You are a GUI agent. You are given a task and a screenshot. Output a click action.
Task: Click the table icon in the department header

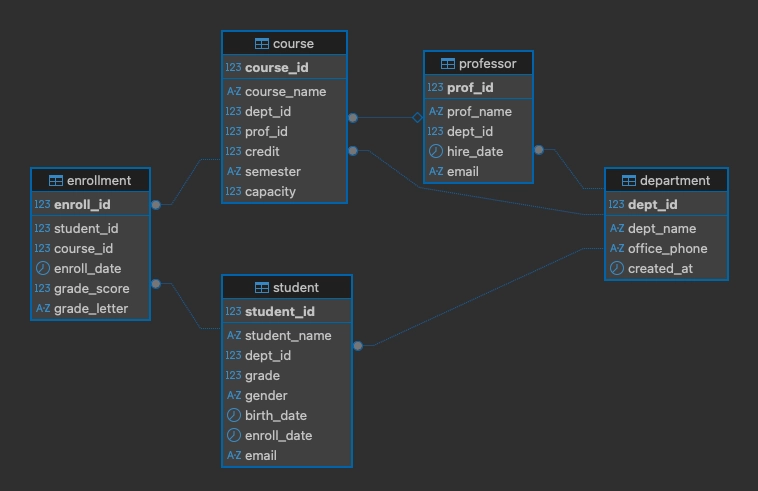[x=628, y=181]
